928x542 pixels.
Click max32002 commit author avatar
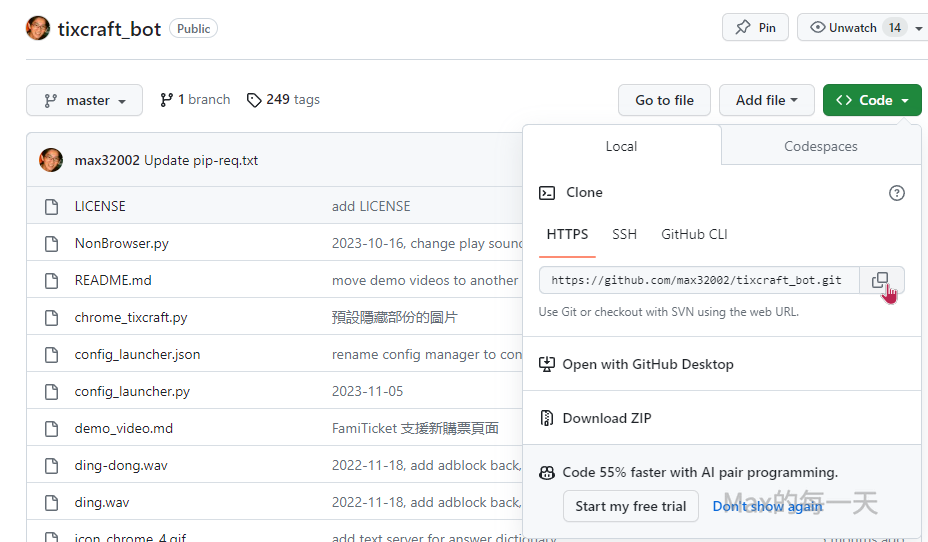[51, 160]
